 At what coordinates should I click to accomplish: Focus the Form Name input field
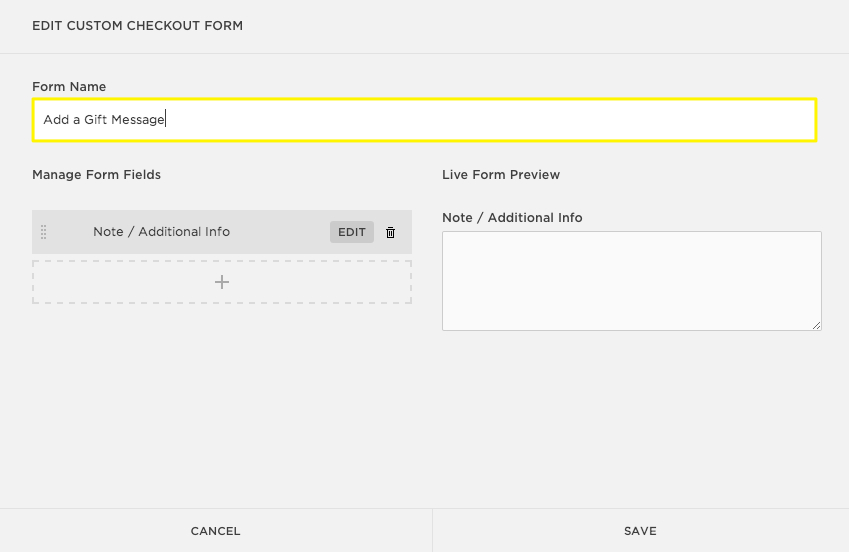coord(424,120)
